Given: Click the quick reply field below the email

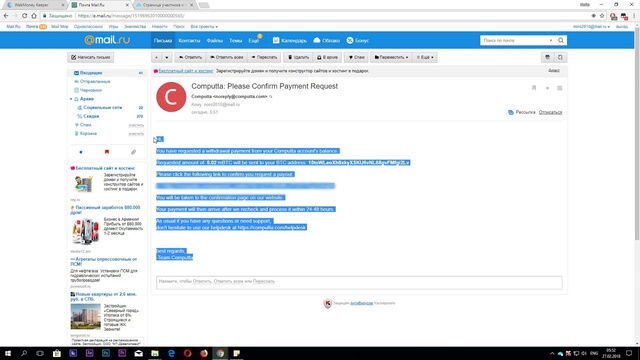Looking at the screenshot, I should (x=359, y=282).
